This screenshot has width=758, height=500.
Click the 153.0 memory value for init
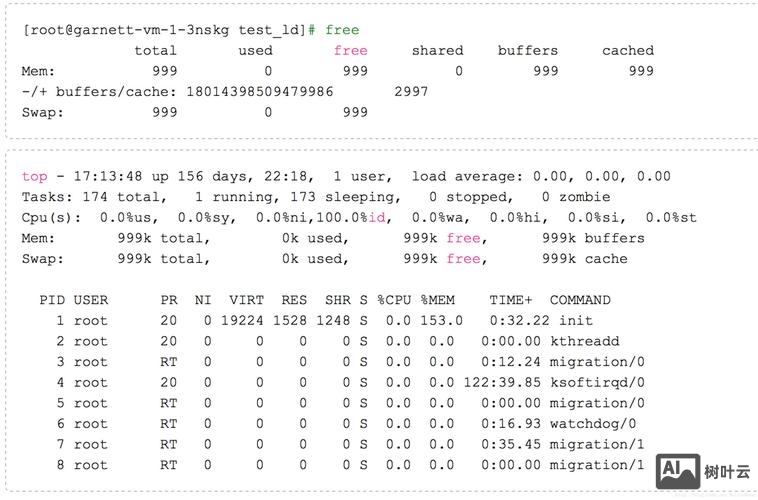pos(442,321)
